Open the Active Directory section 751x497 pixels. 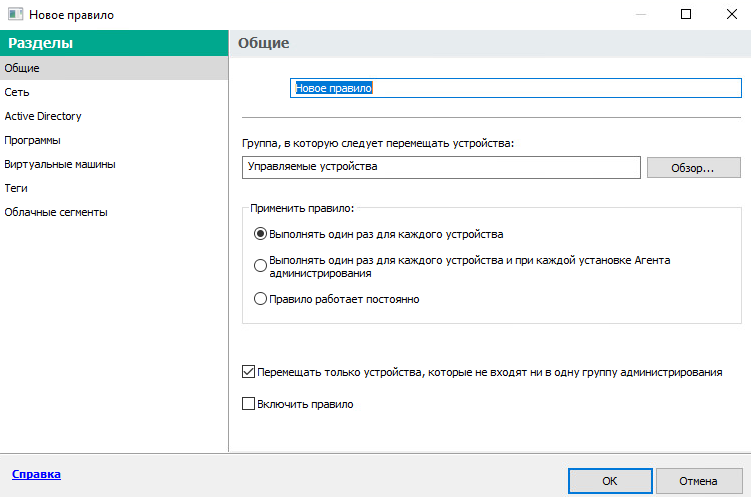click(43, 116)
